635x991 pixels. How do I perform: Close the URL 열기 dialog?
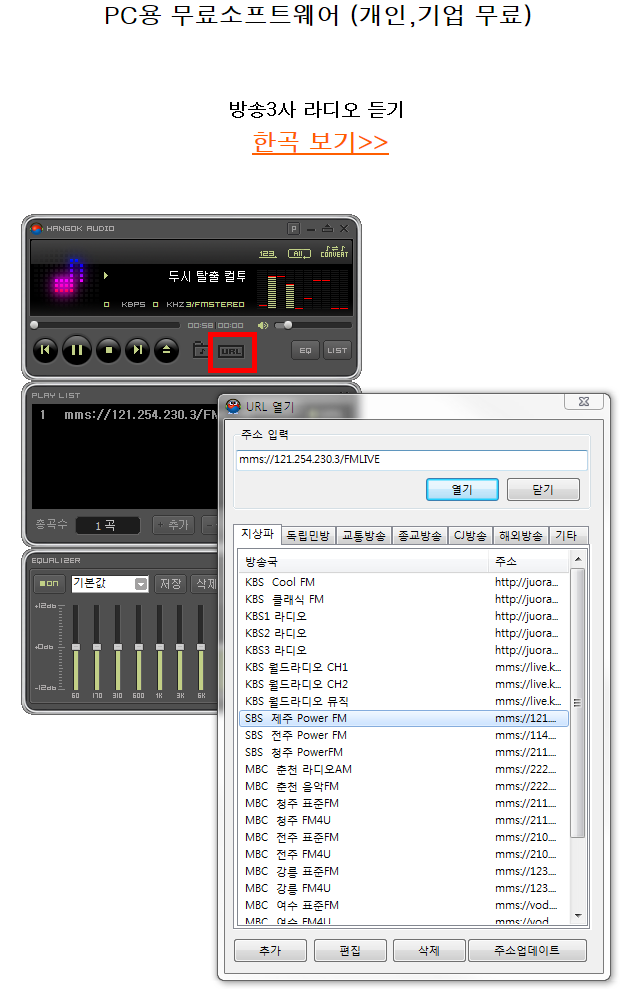[x=584, y=401]
